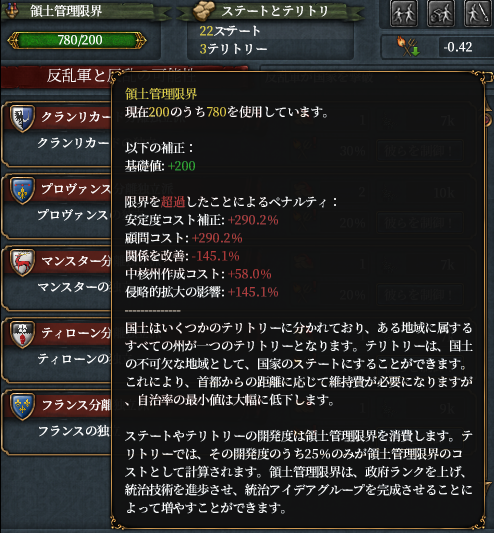The width and height of the screenshot is (494, 533).
Task: Click the 22ステート count text
Action: point(230,31)
